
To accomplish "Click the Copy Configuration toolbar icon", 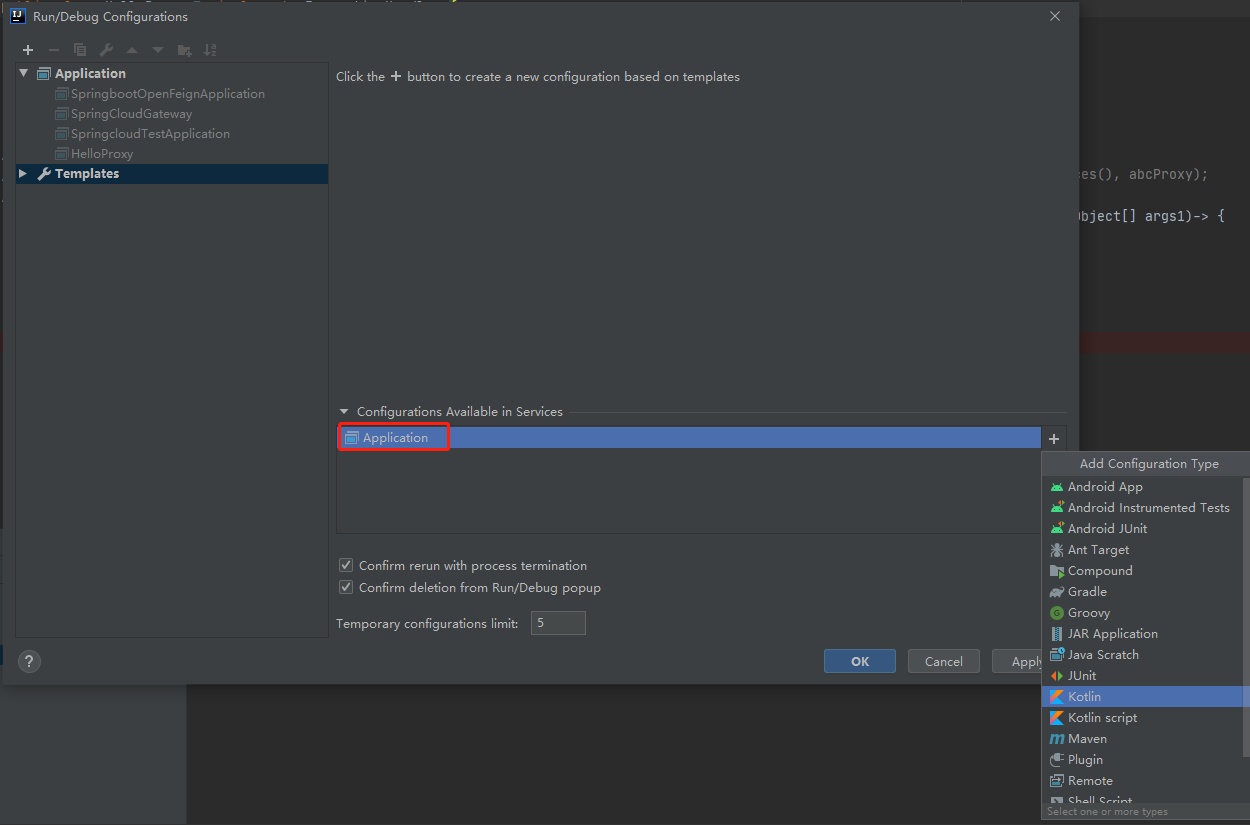I will coord(80,50).
